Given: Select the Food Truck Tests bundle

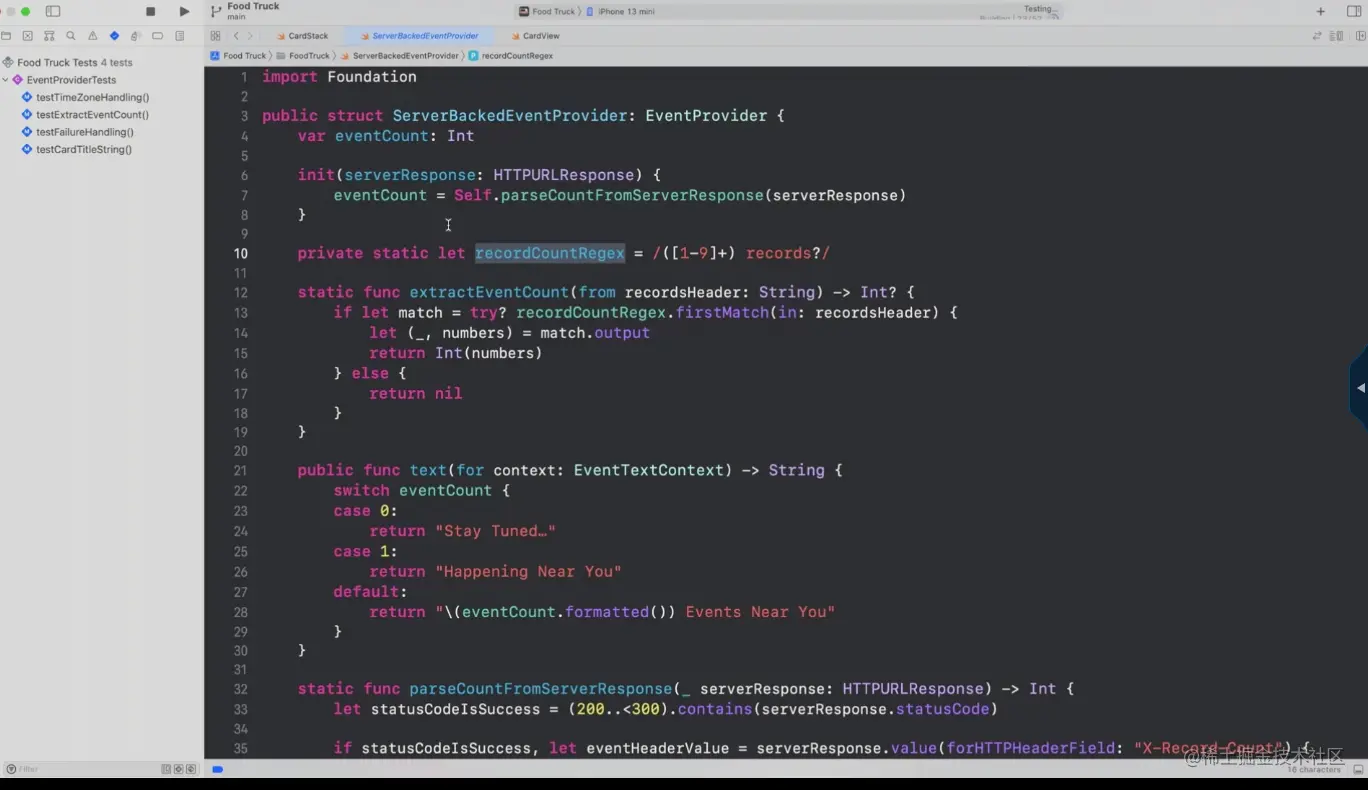Looking at the screenshot, I should 66,62.
